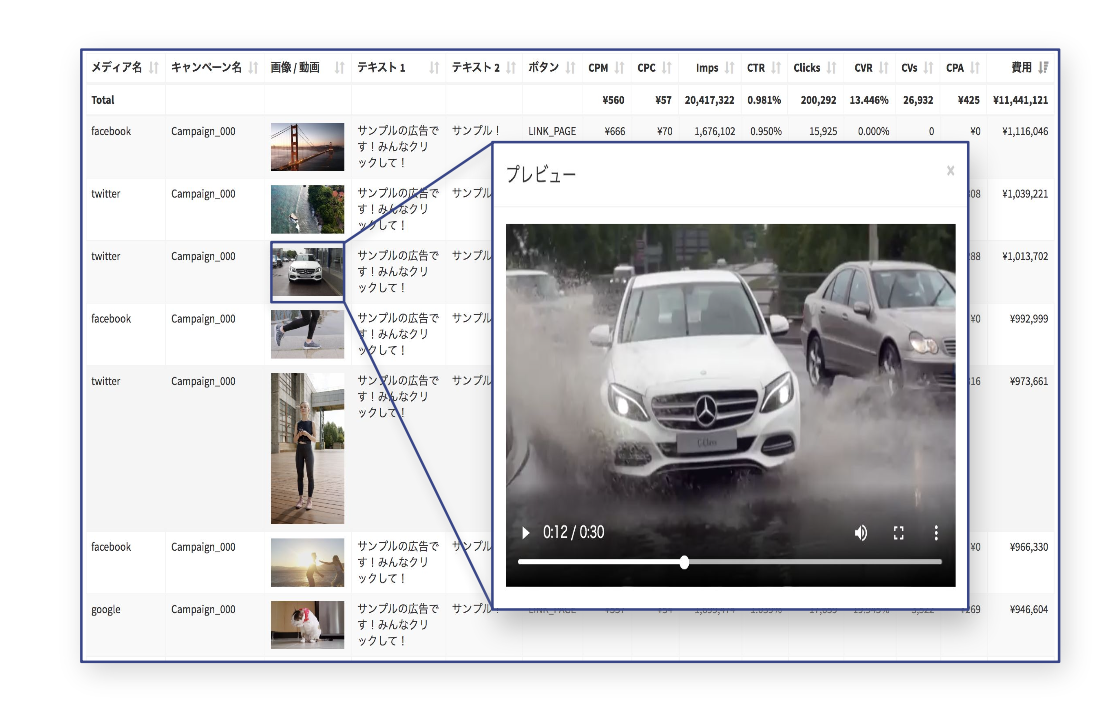
Task: Open the Golden Gate bridge thumbnail
Action: (308, 147)
